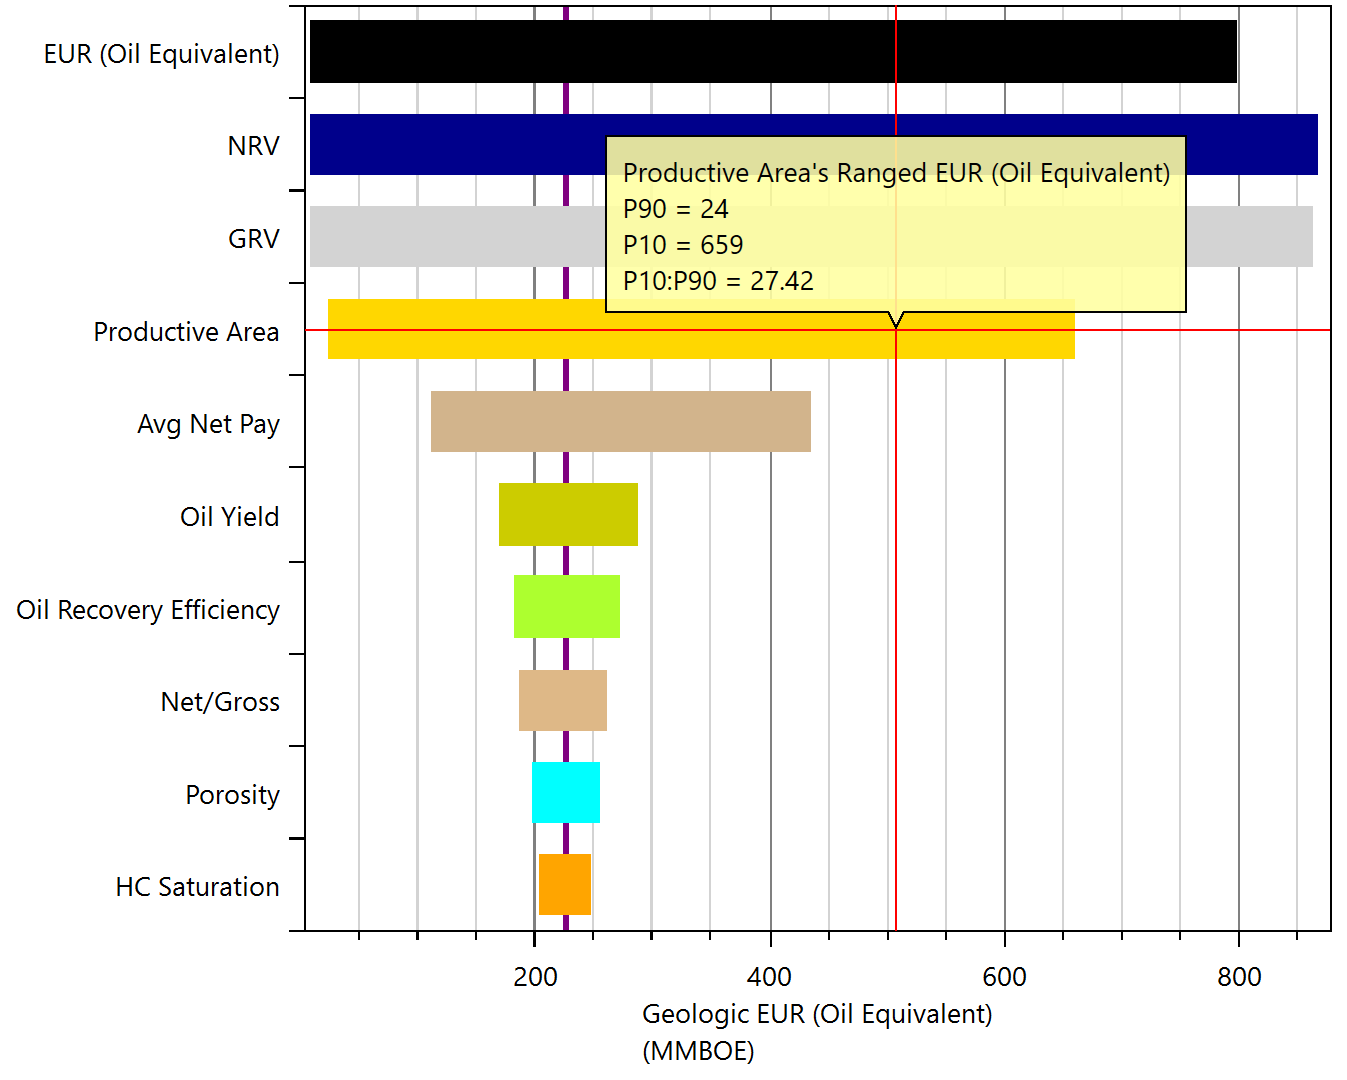Viewport: 1347px width, 1080px height.
Task: Click the lime green Oil Recovery Efficiency bar
Action: coord(566,607)
